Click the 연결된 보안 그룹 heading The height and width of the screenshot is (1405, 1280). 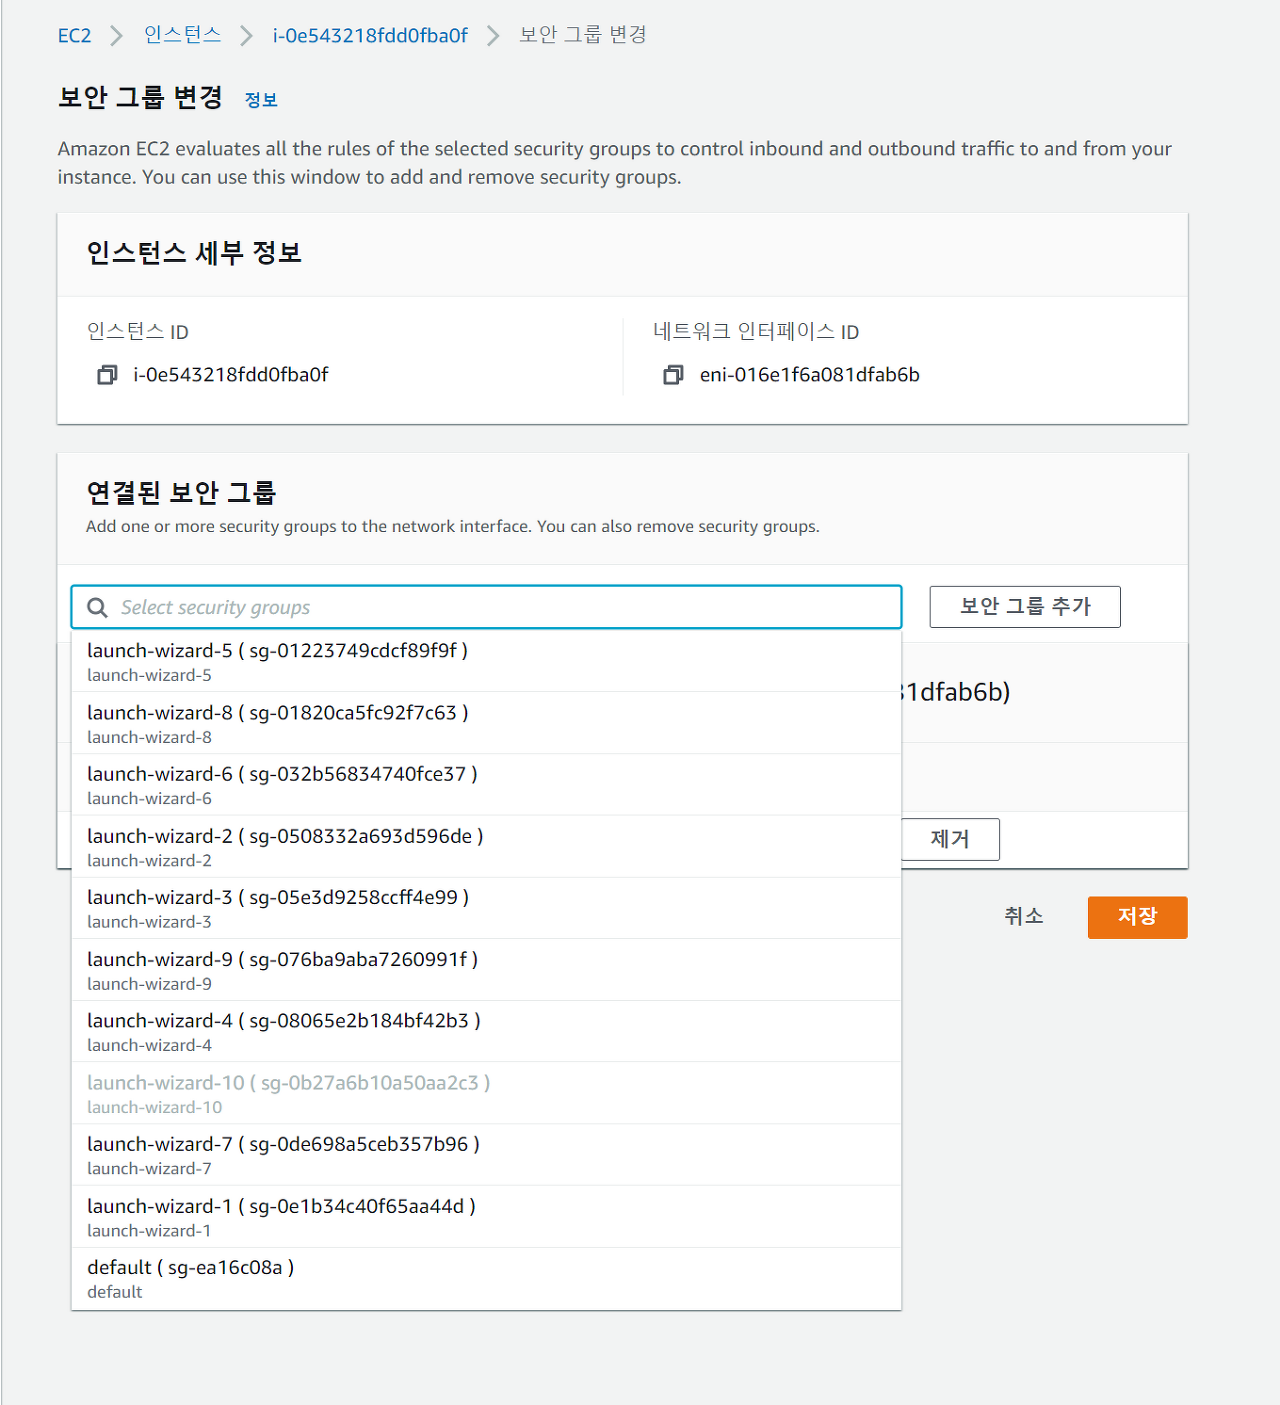181,492
